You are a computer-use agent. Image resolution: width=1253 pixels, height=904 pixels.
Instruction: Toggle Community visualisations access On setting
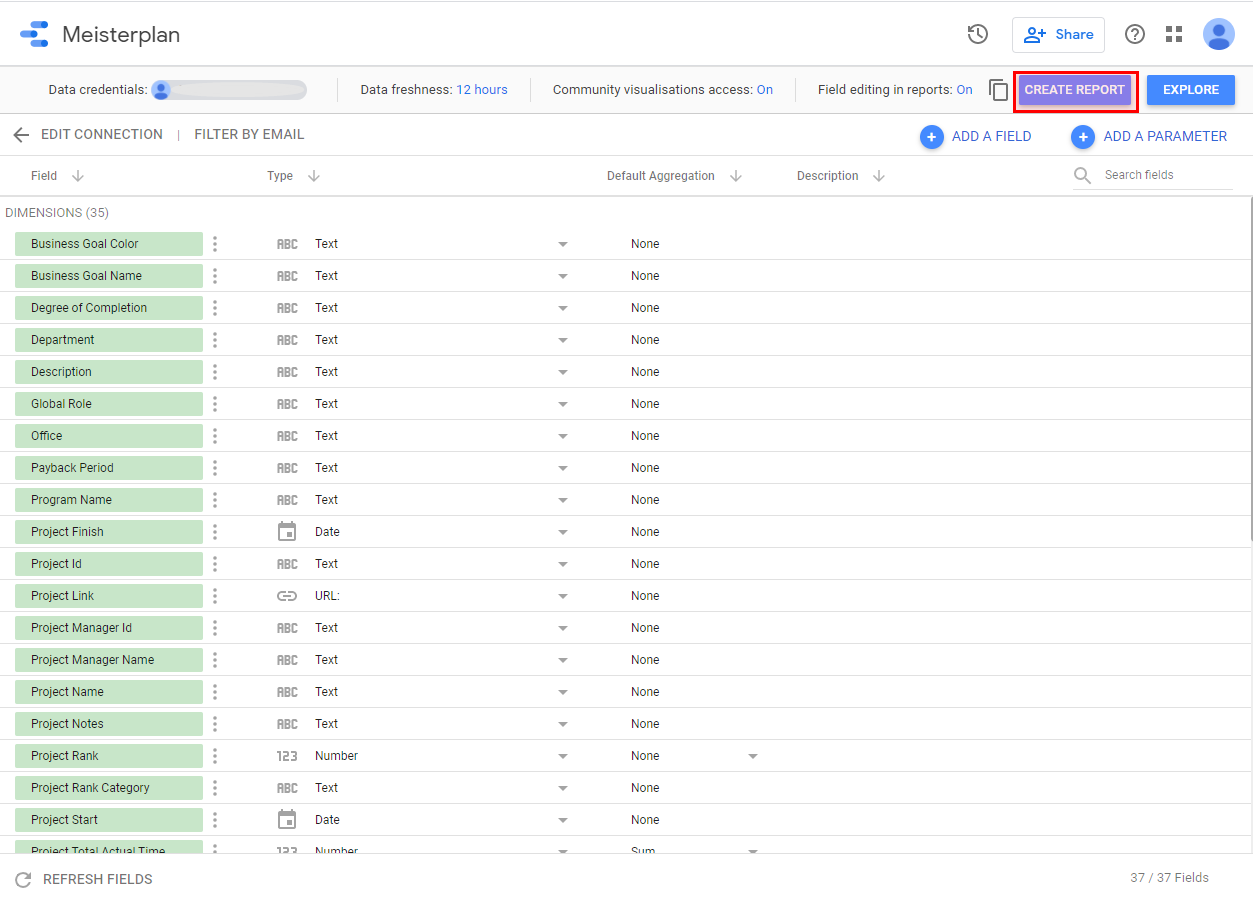tap(764, 90)
